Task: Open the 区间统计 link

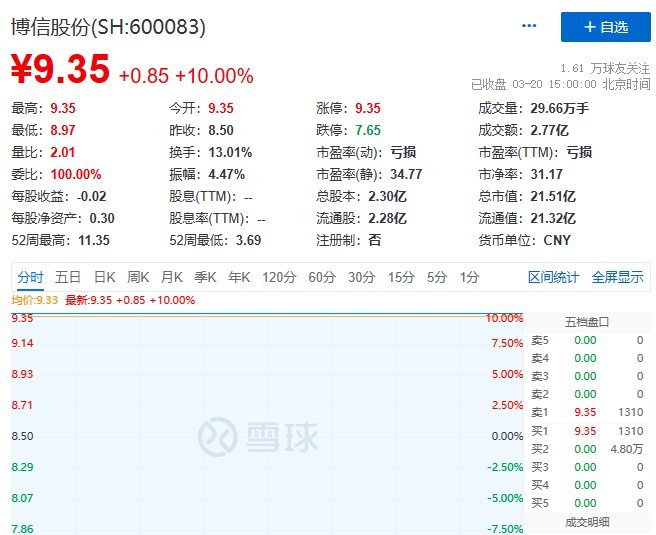Action: pos(553,277)
